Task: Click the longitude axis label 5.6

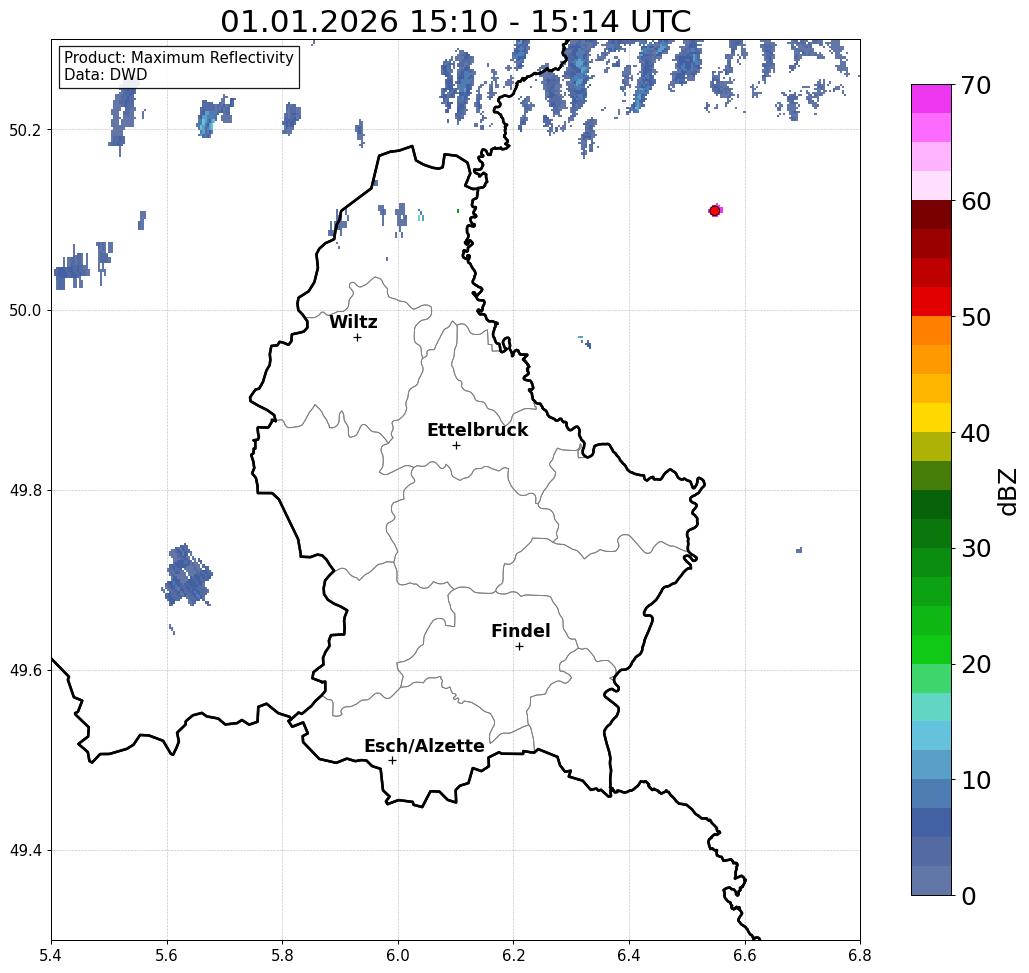Action: (x=167, y=955)
